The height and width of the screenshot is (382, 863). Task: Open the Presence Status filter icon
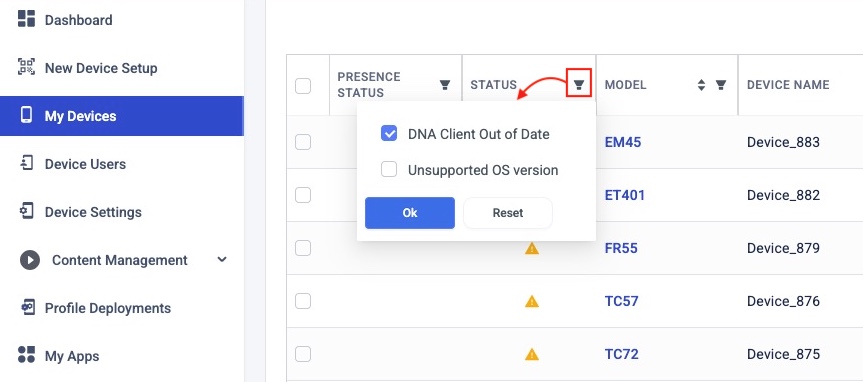point(445,85)
